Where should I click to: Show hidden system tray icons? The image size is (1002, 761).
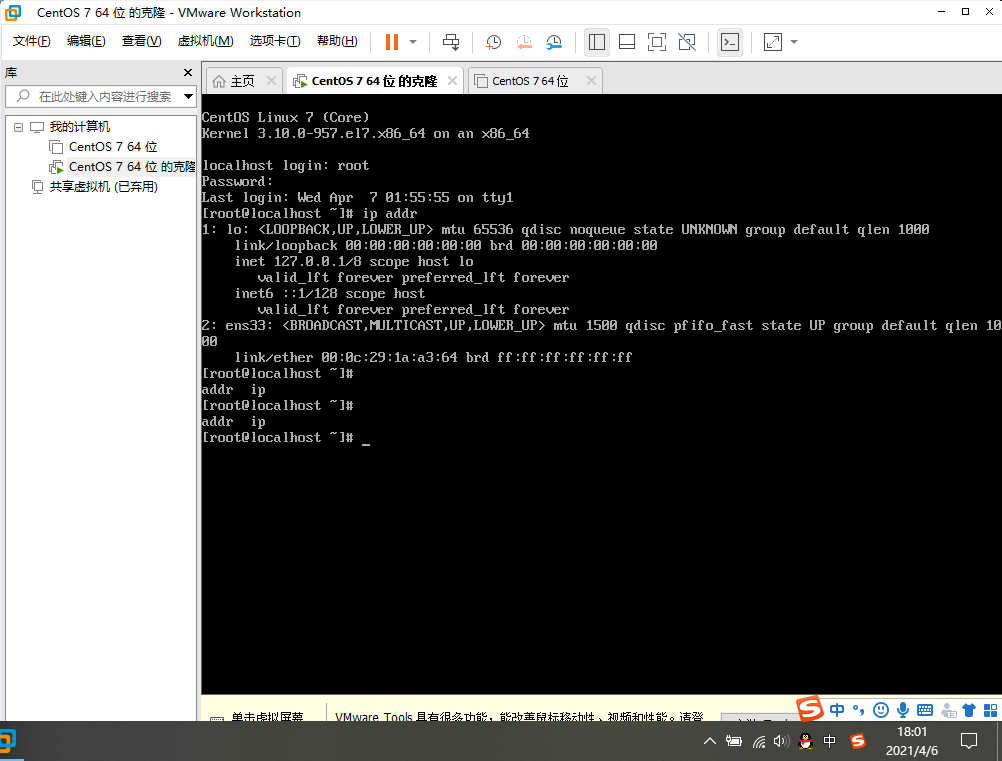click(x=709, y=741)
